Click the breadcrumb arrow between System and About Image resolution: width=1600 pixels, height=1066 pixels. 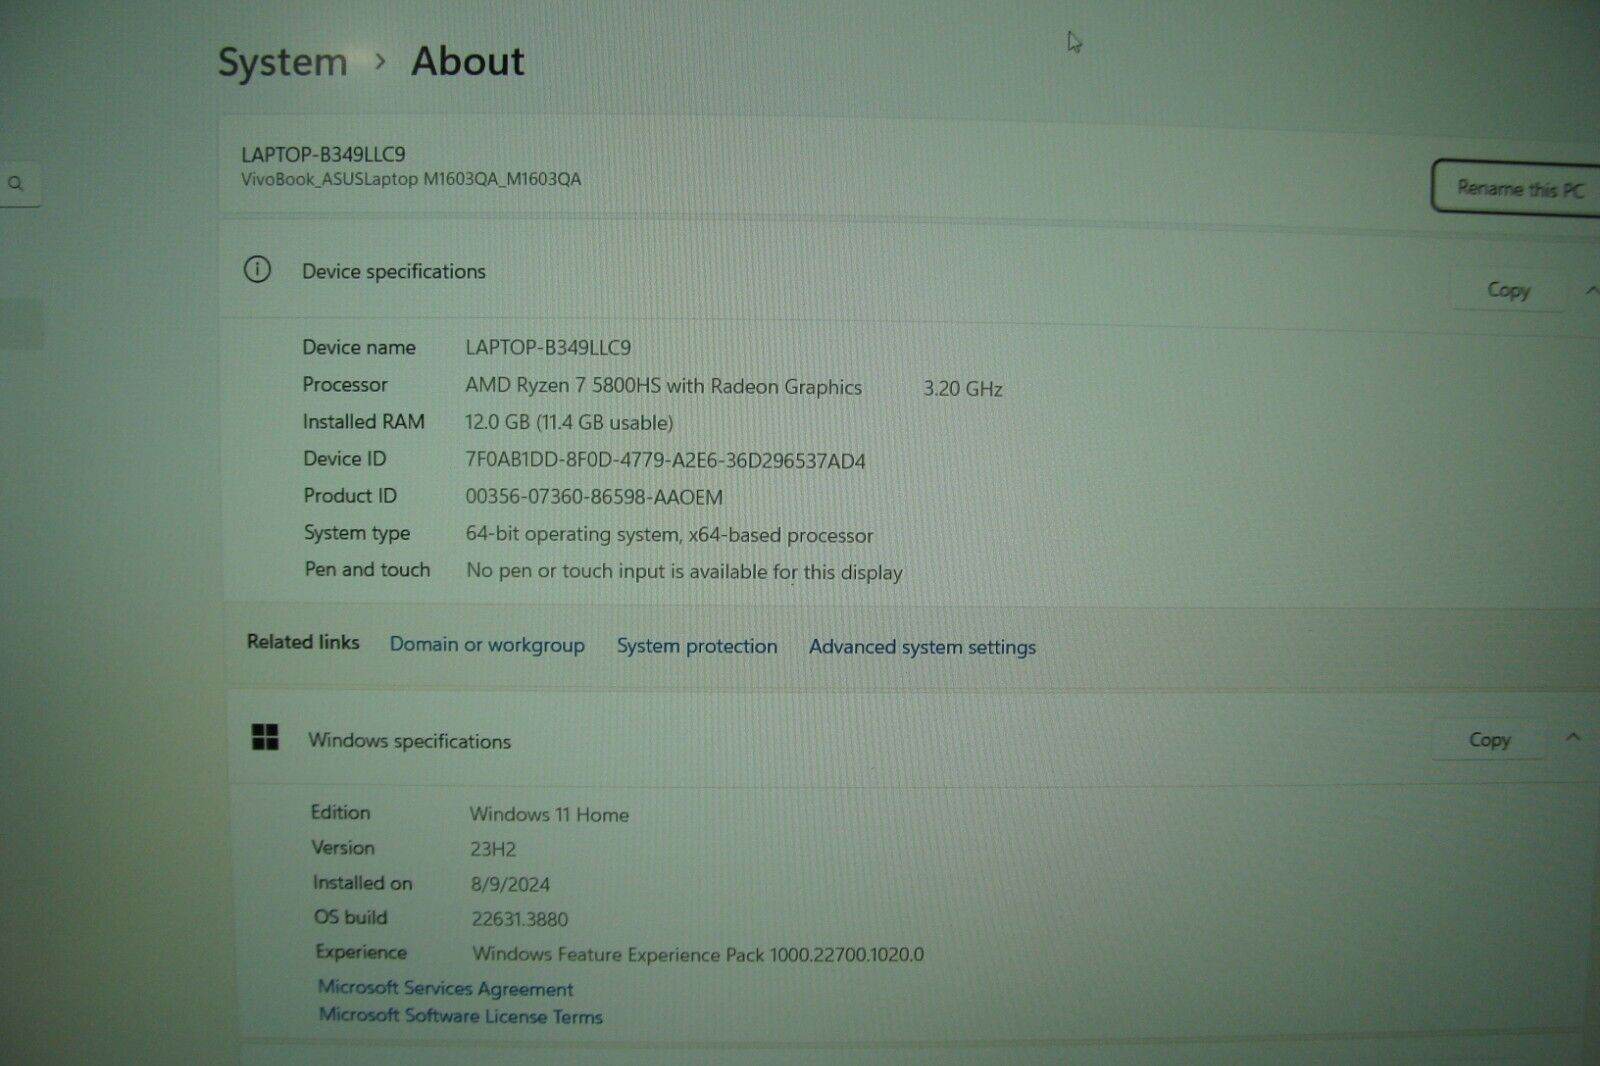coord(380,61)
